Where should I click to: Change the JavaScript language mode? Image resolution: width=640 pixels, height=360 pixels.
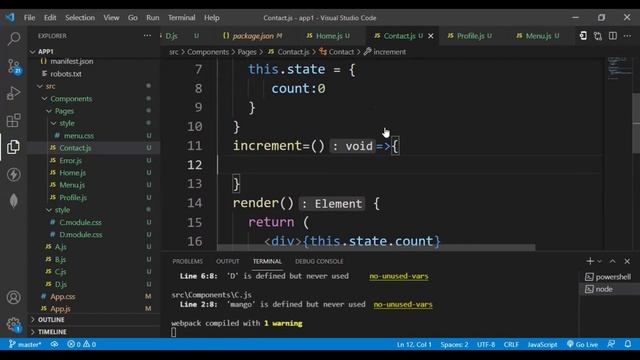point(542,344)
